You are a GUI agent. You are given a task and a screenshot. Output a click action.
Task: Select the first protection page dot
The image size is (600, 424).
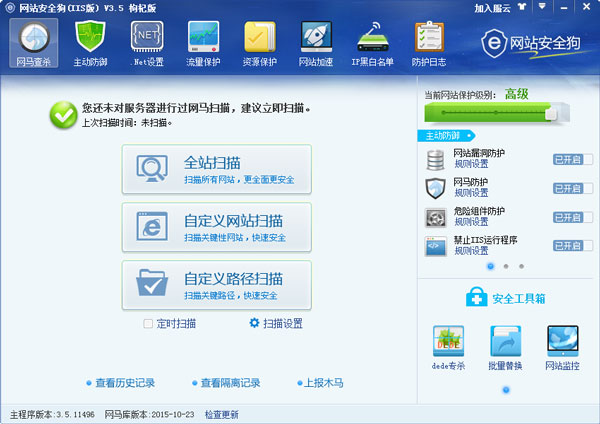click(491, 266)
